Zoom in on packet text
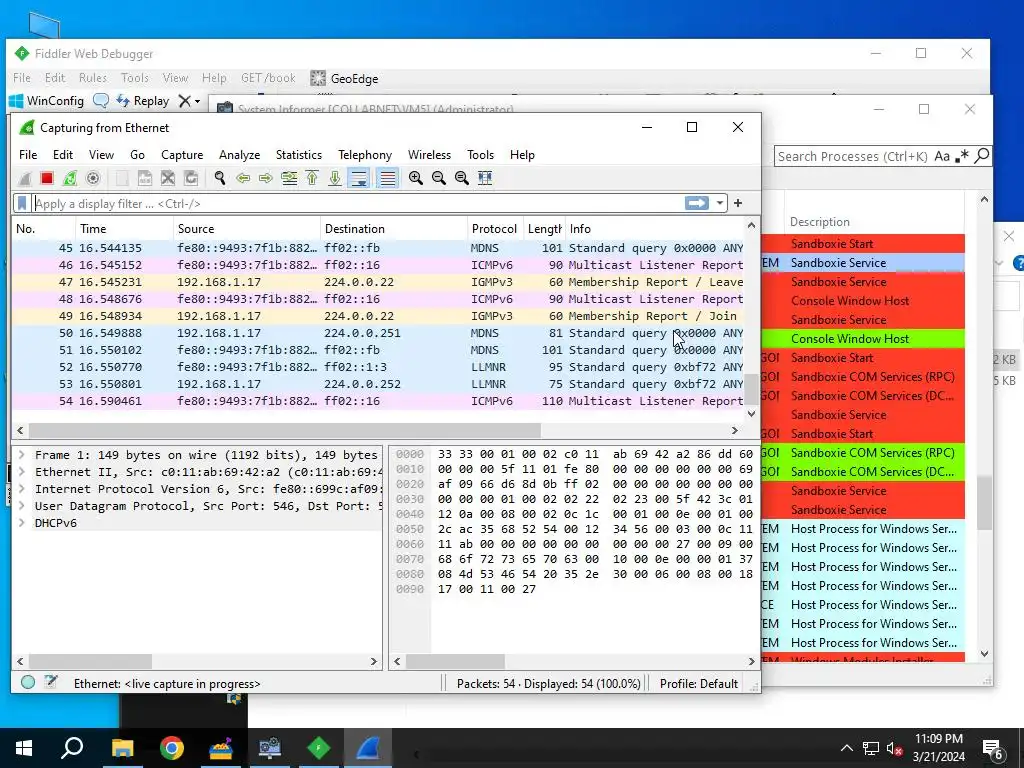 [x=415, y=178]
